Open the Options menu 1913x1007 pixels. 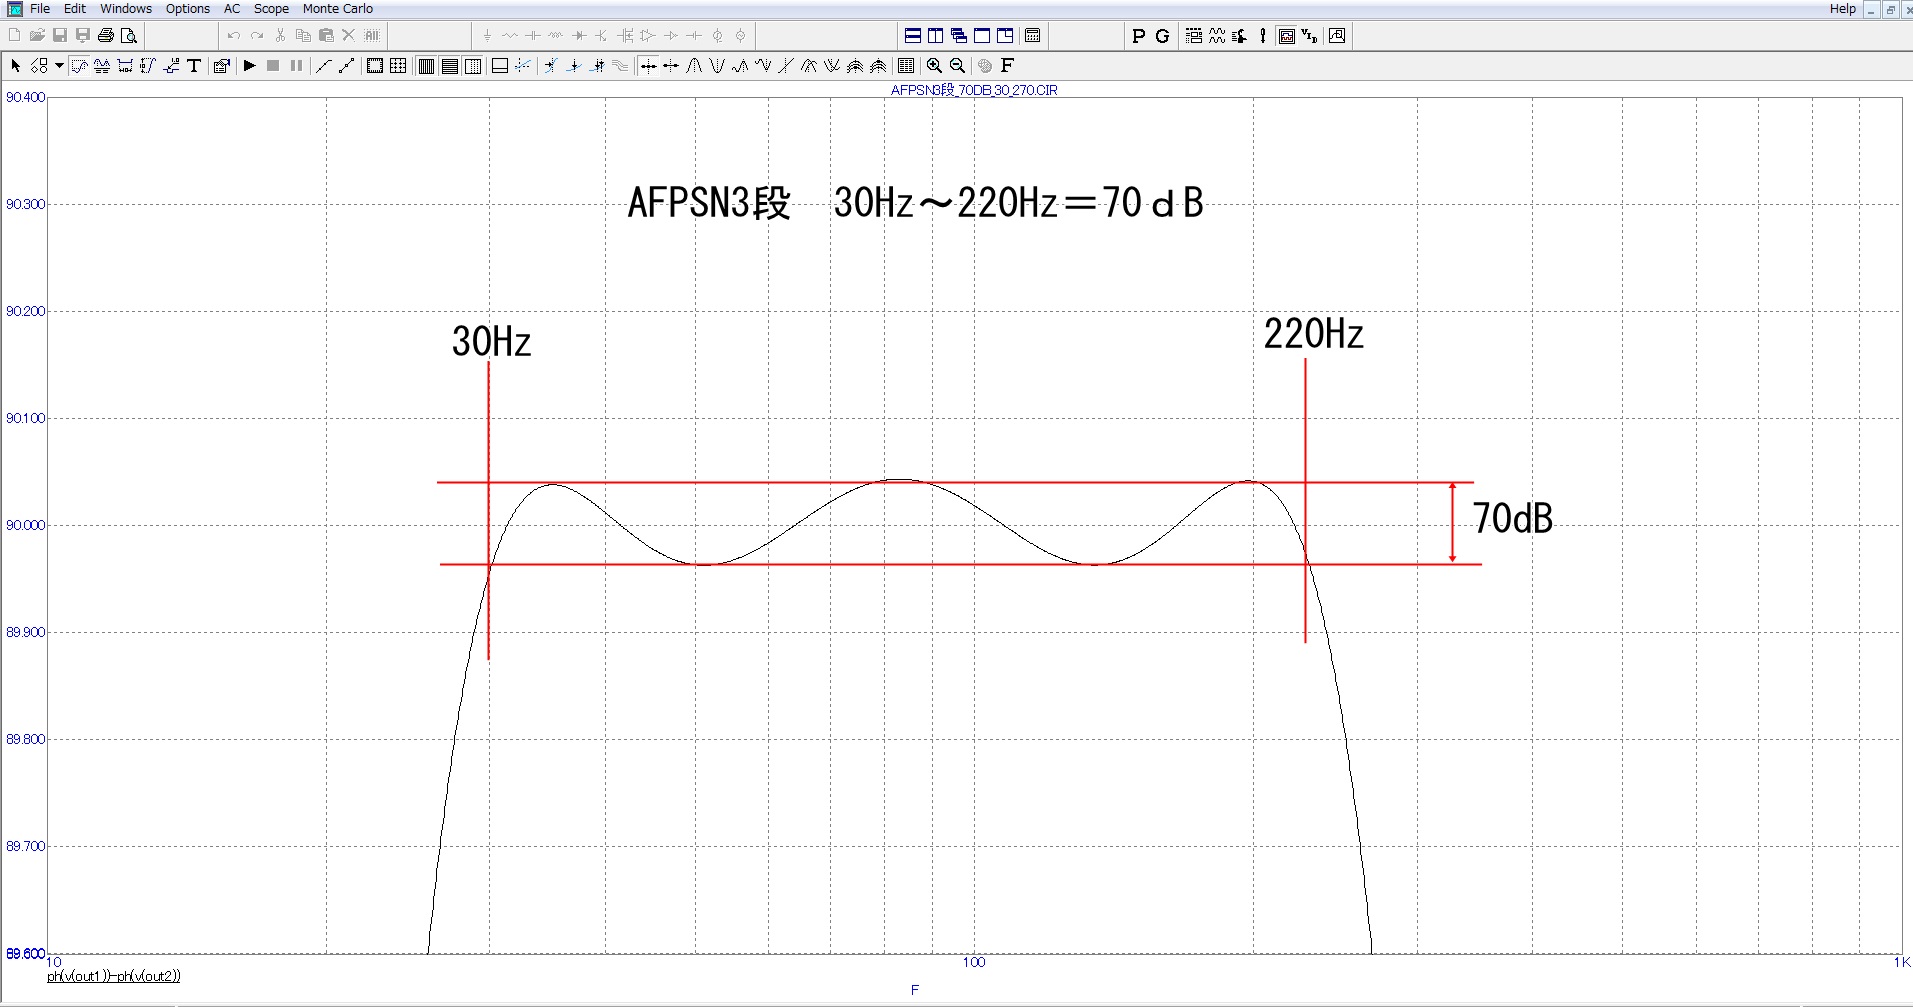coord(188,9)
